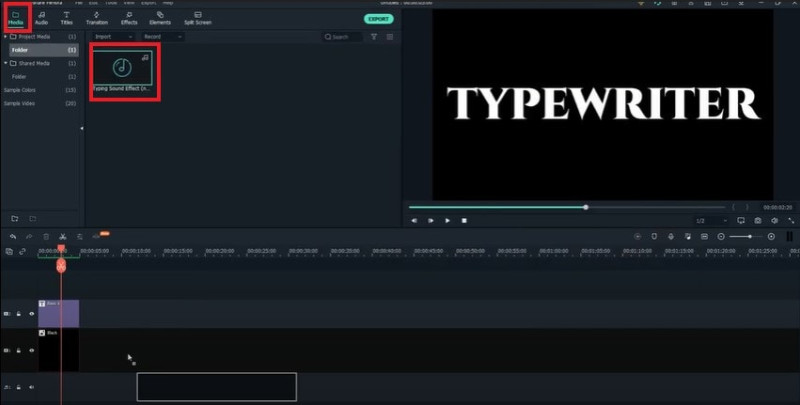Screen dimensions: 800x405
Task: Click the EXPORT button
Action: pos(379,19)
